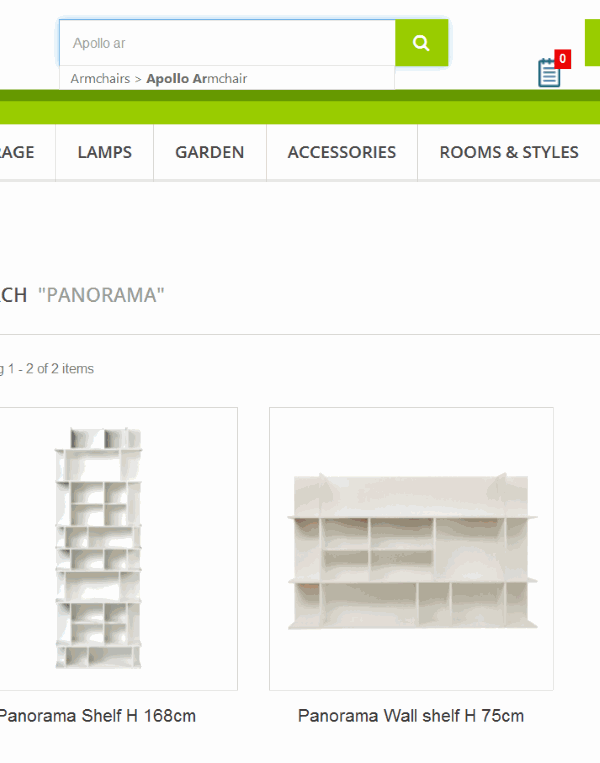Open the Panorama Wall shelf H 75cm link
The width and height of the screenshot is (600, 763).
pyautogui.click(x=411, y=716)
